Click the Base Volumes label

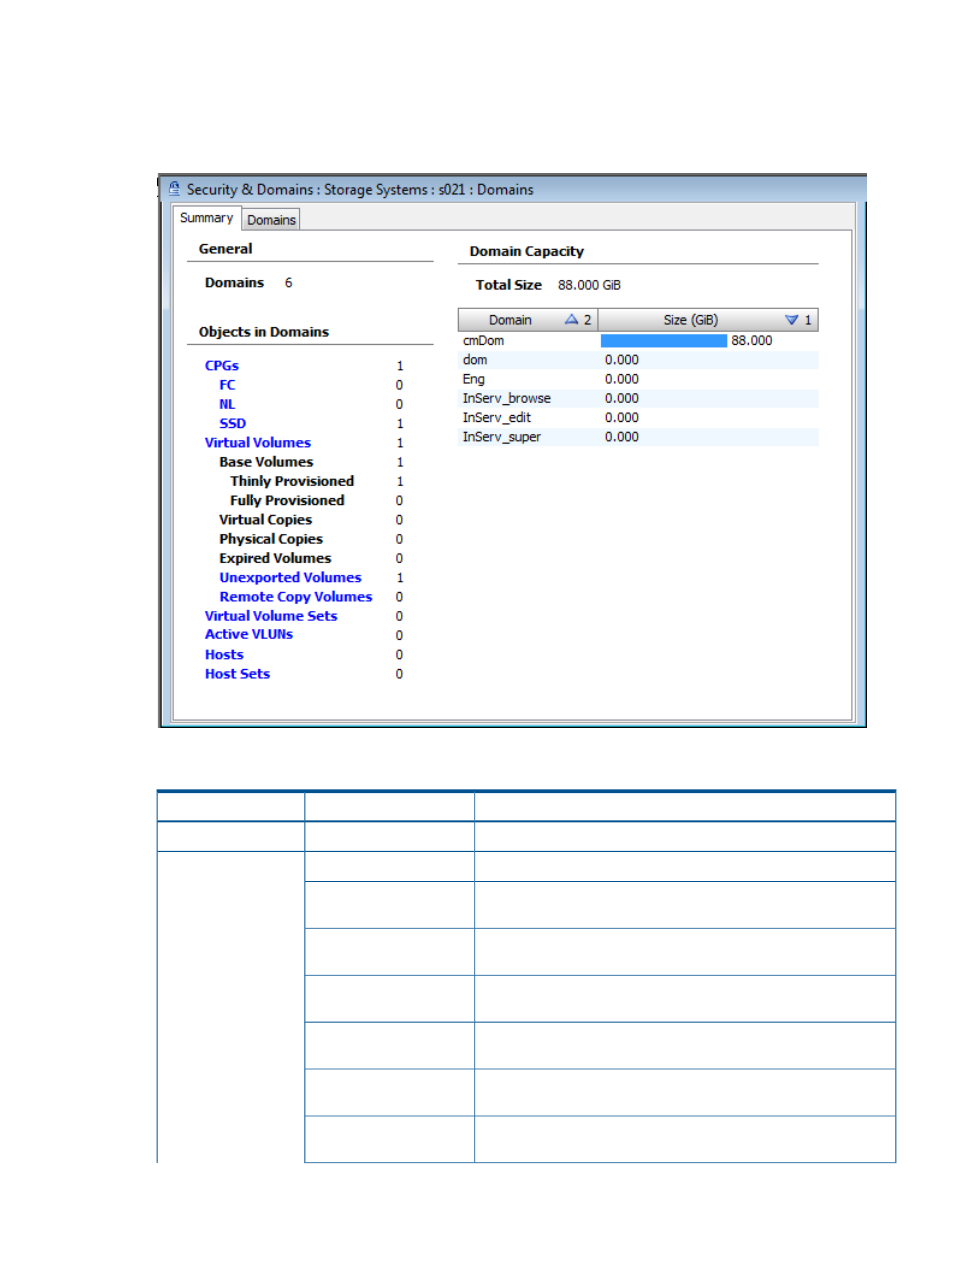click(266, 462)
